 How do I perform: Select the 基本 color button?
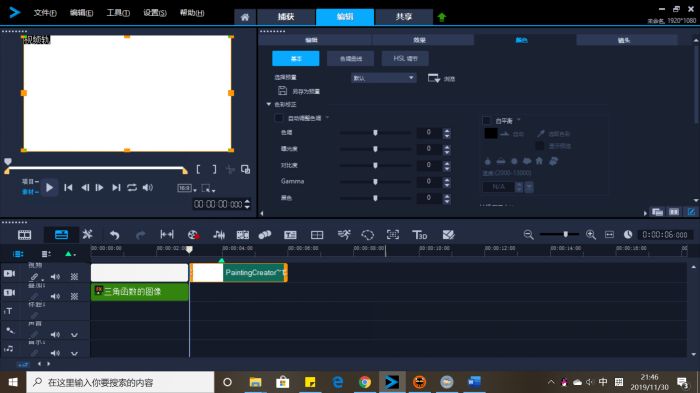[x=296, y=58]
